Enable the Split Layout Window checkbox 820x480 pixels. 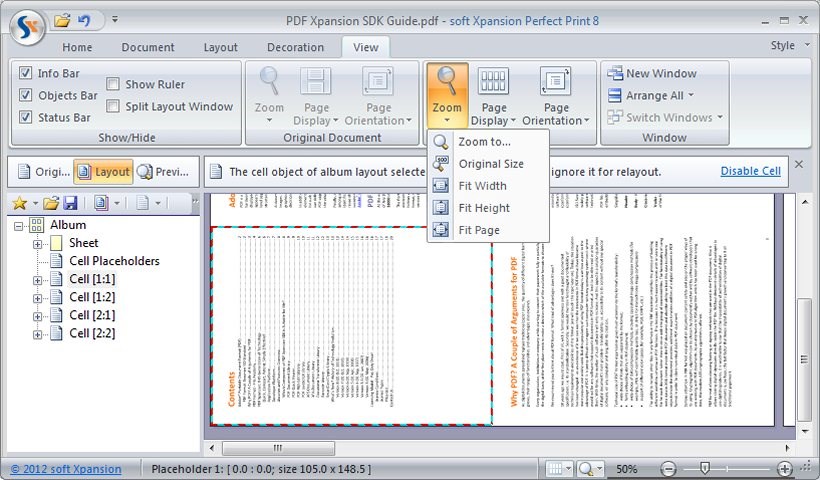[112, 106]
